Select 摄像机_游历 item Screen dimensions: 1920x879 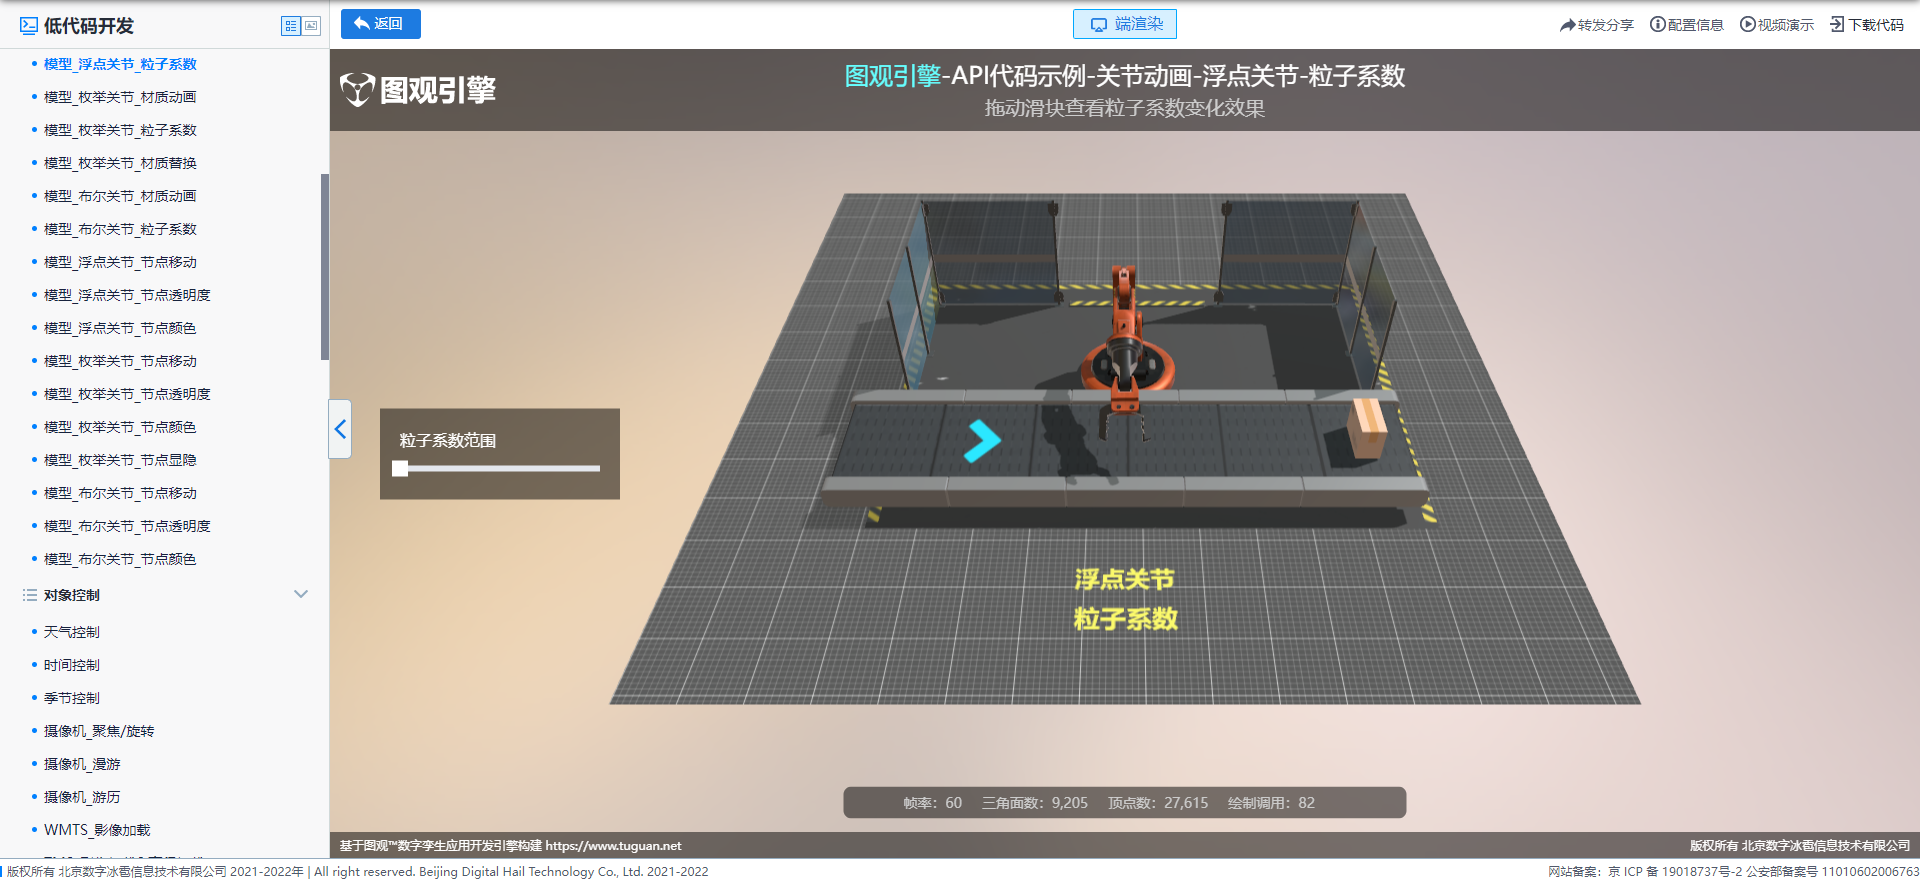(82, 797)
